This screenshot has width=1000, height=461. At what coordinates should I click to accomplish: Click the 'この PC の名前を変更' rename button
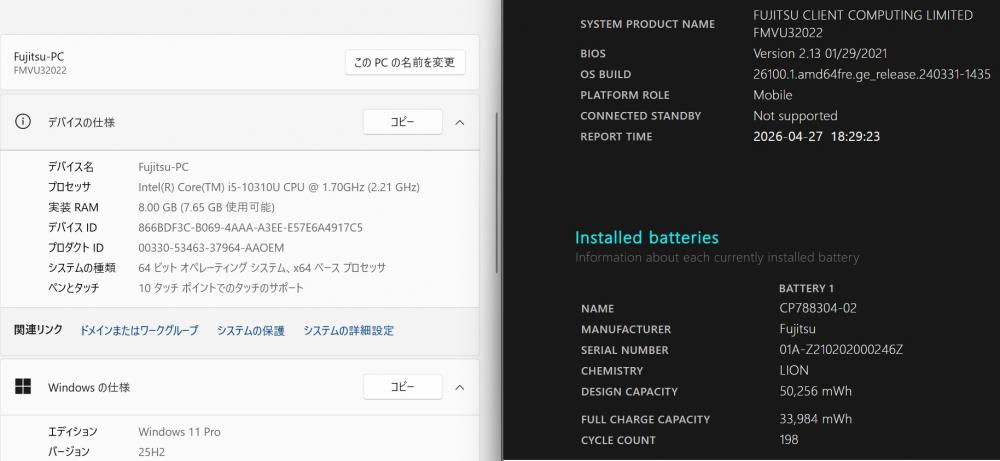tap(405, 62)
